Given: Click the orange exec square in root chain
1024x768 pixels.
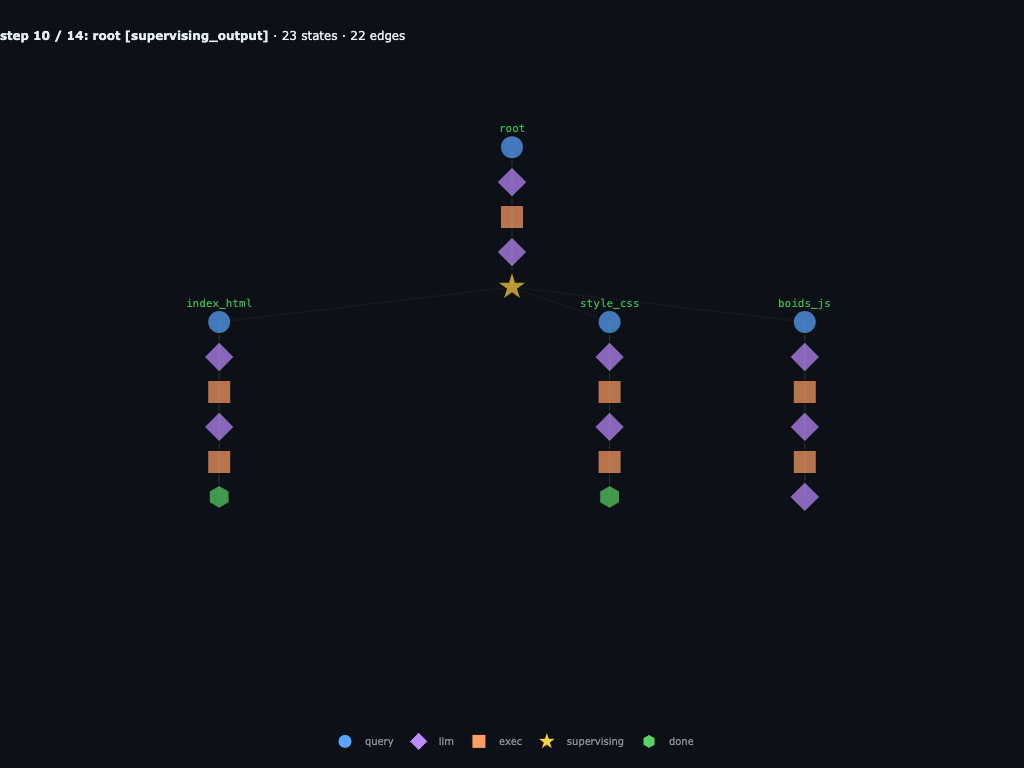Looking at the screenshot, I should coord(512,217).
